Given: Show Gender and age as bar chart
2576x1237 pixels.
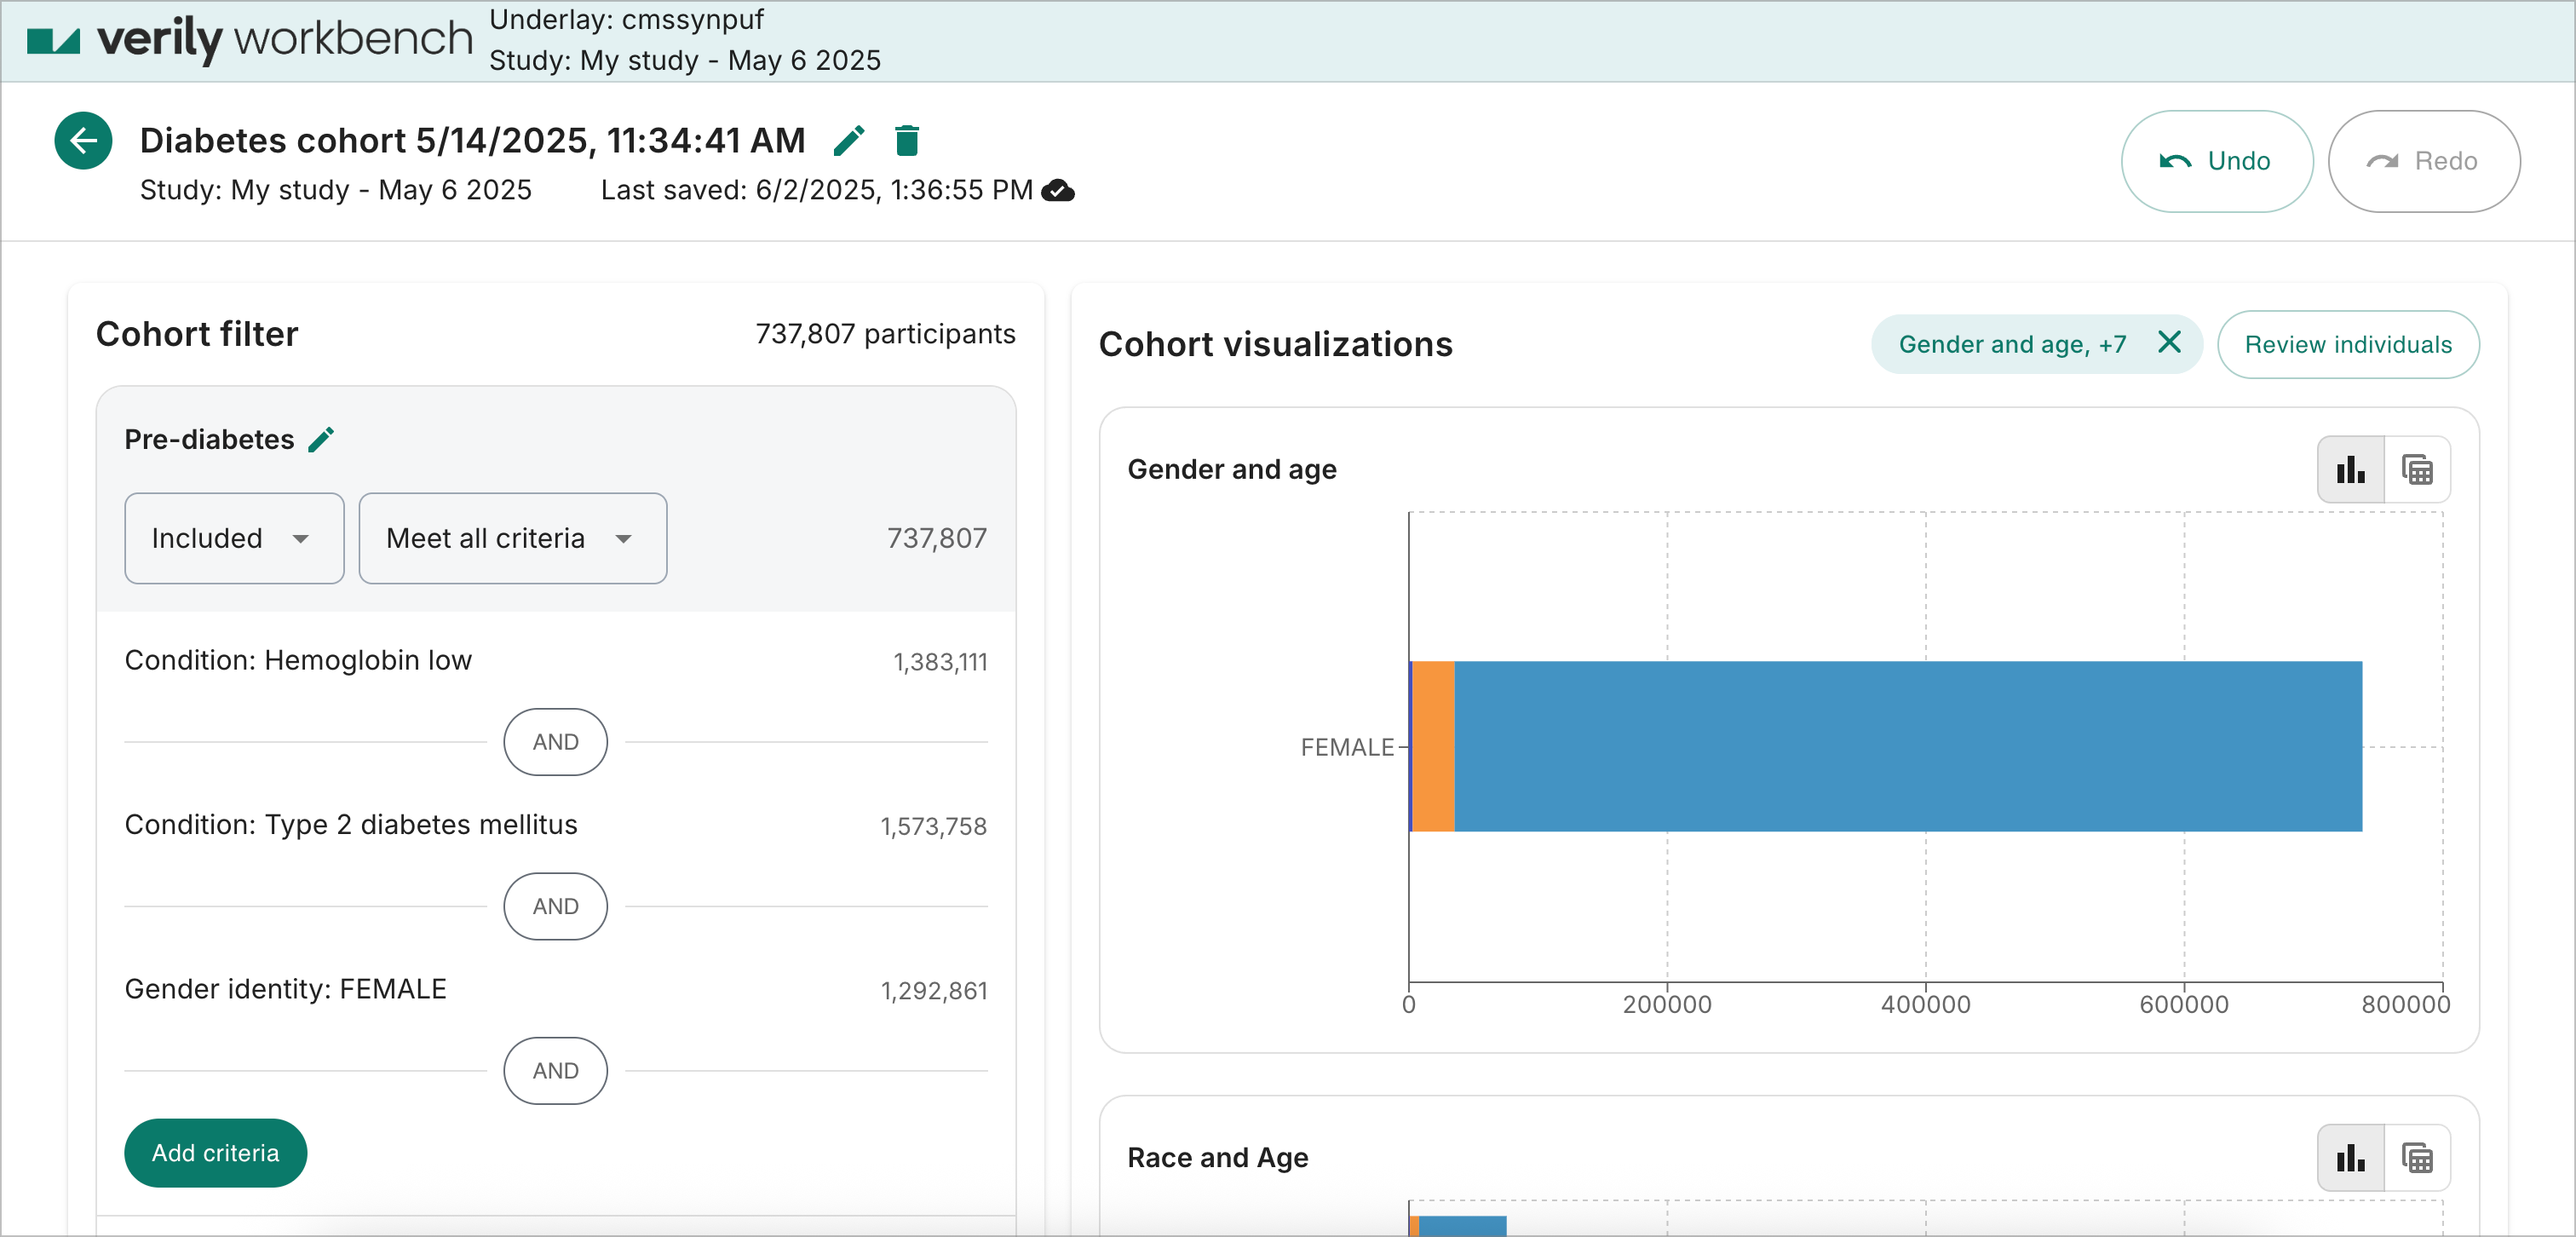Looking at the screenshot, I should click(2351, 469).
